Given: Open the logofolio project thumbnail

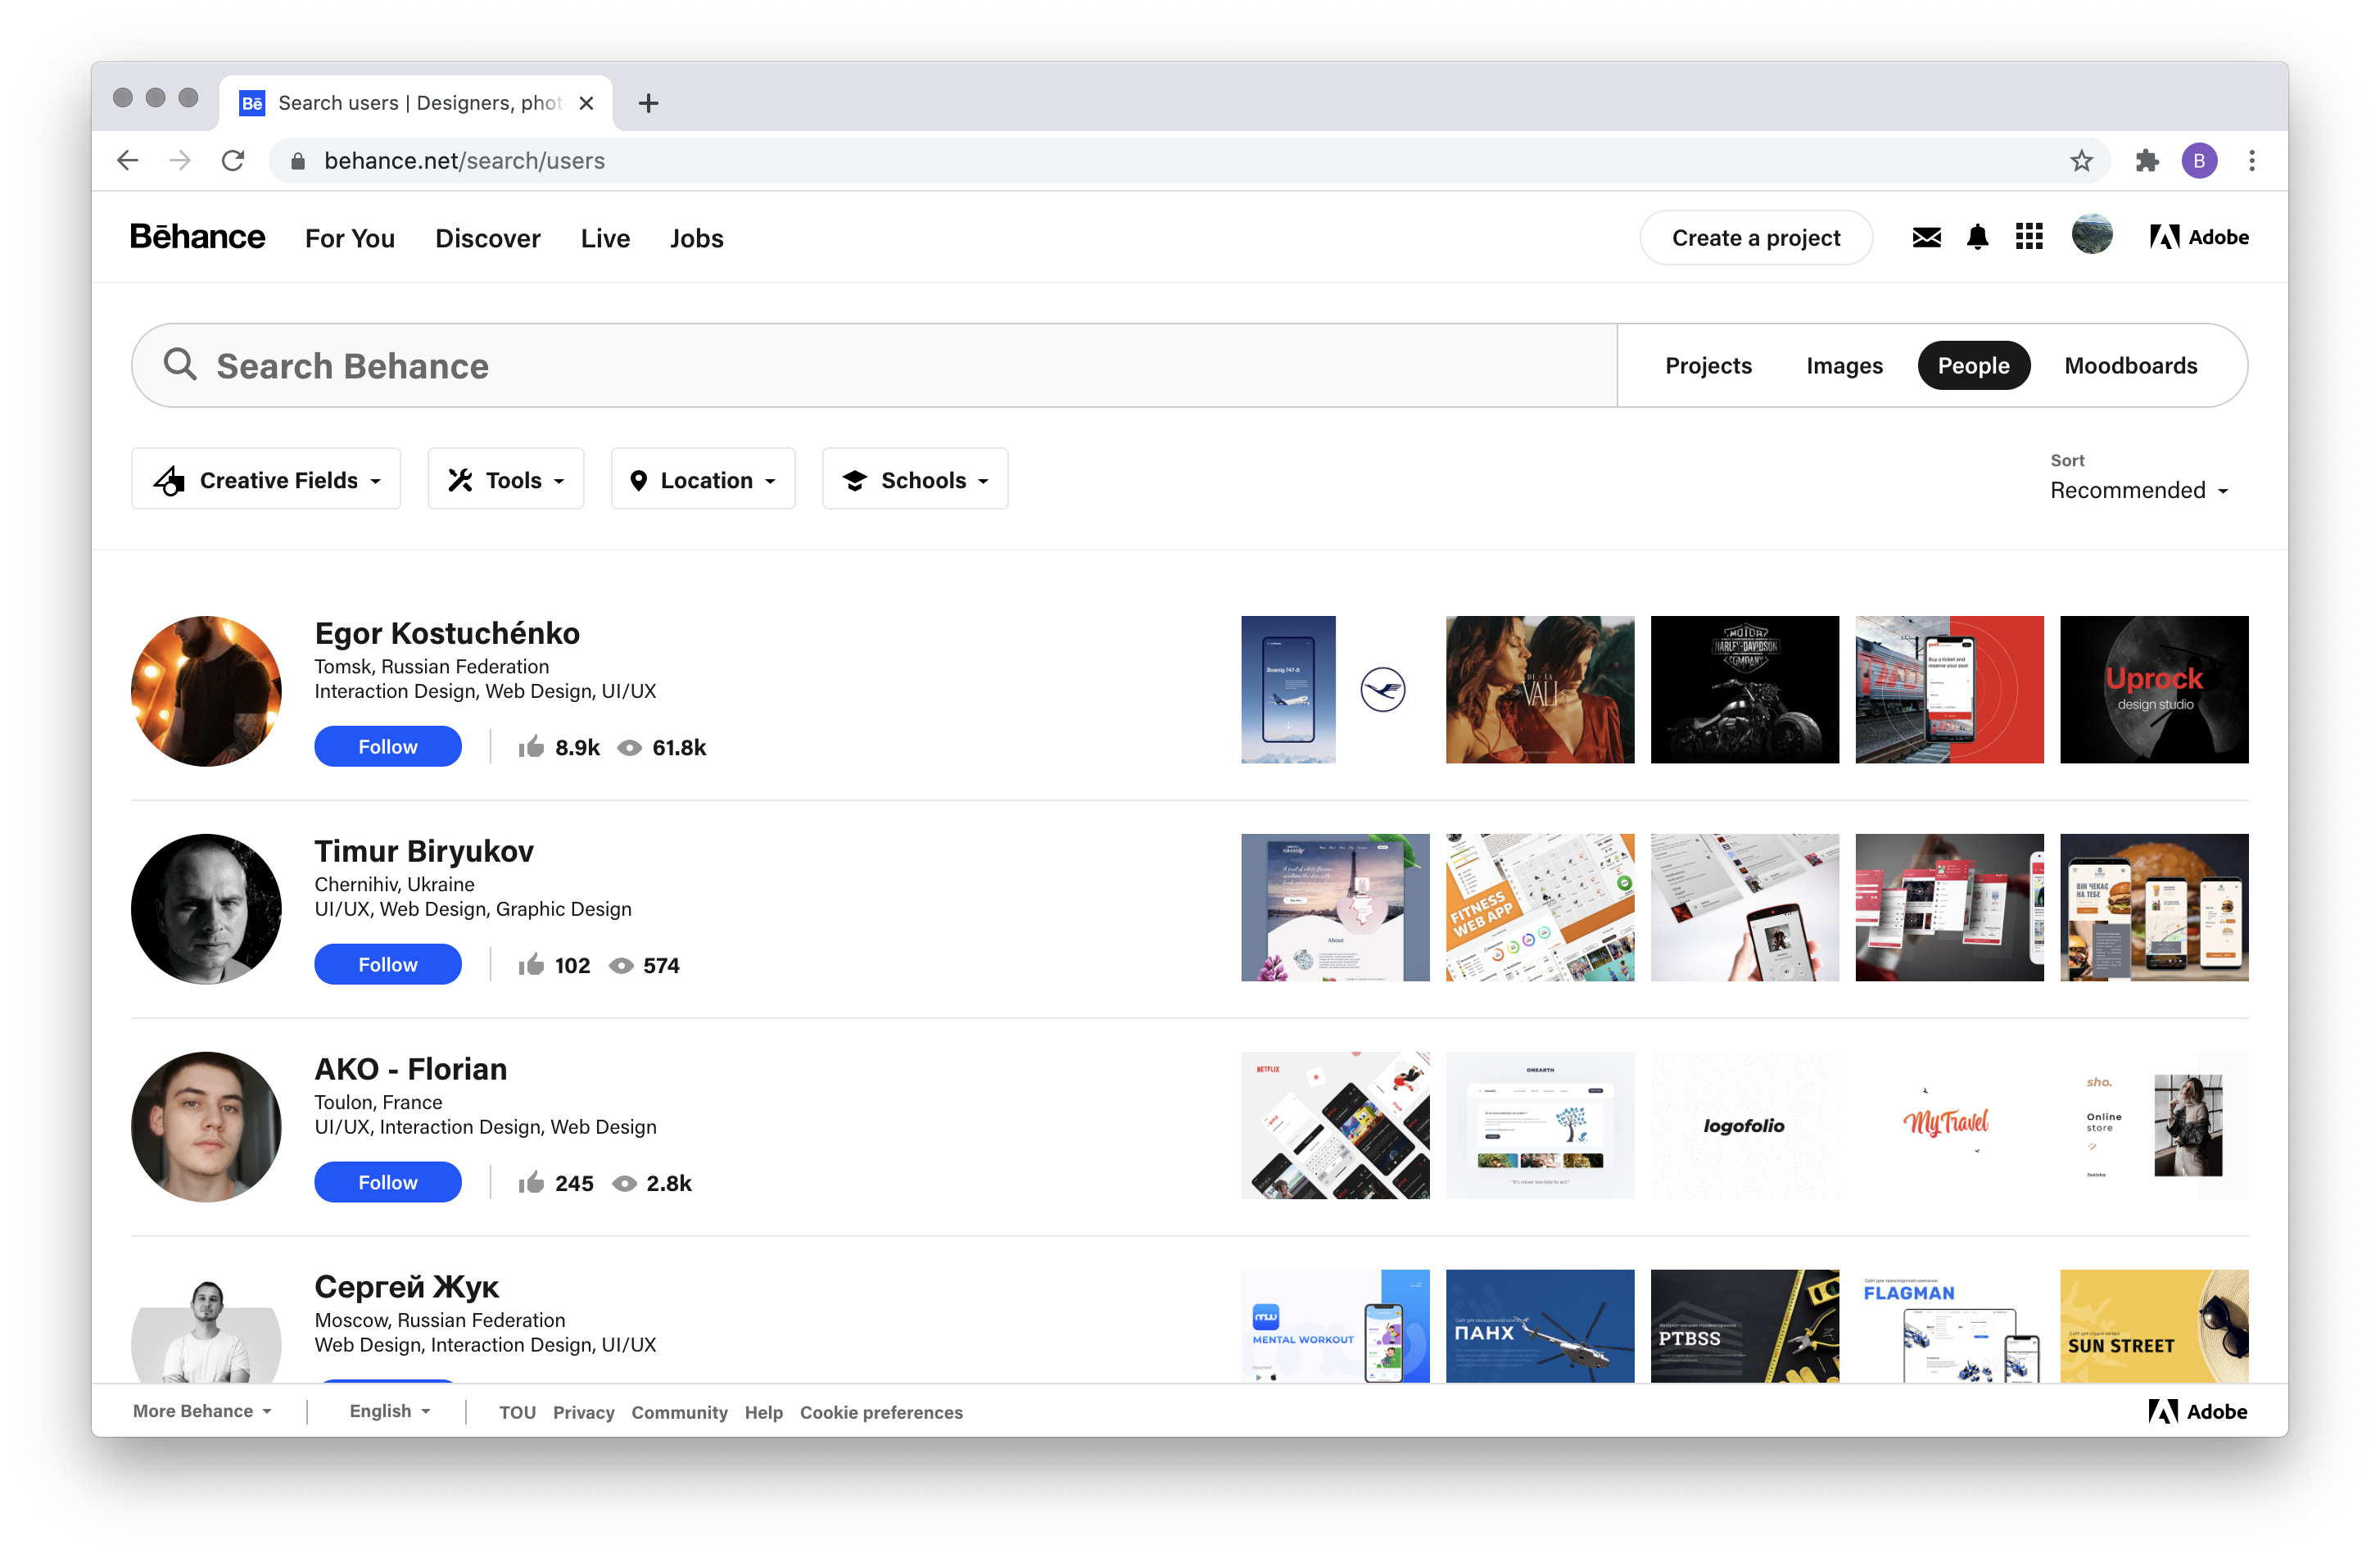Looking at the screenshot, I should 1744,1126.
